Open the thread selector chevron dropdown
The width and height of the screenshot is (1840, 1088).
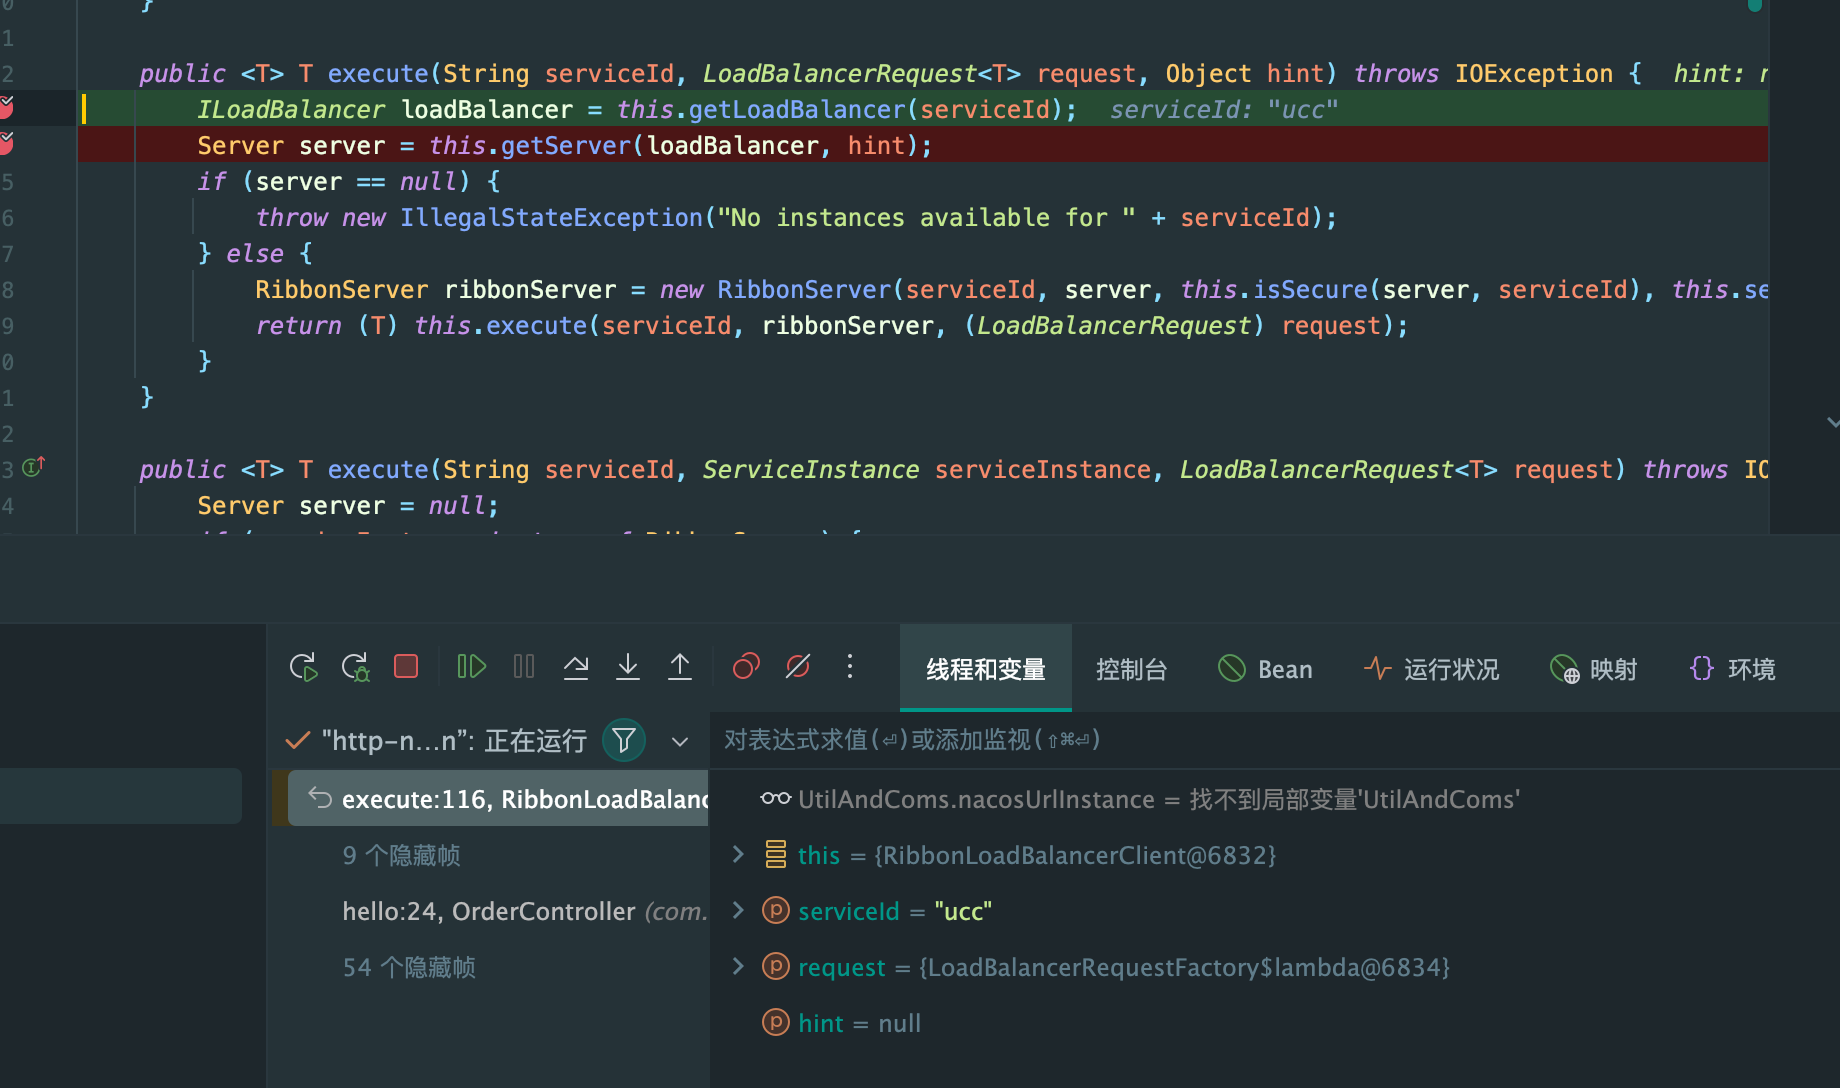coord(679,741)
